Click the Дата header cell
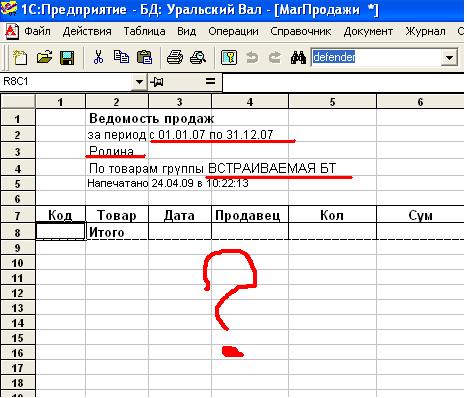 click(x=180, y=215)
